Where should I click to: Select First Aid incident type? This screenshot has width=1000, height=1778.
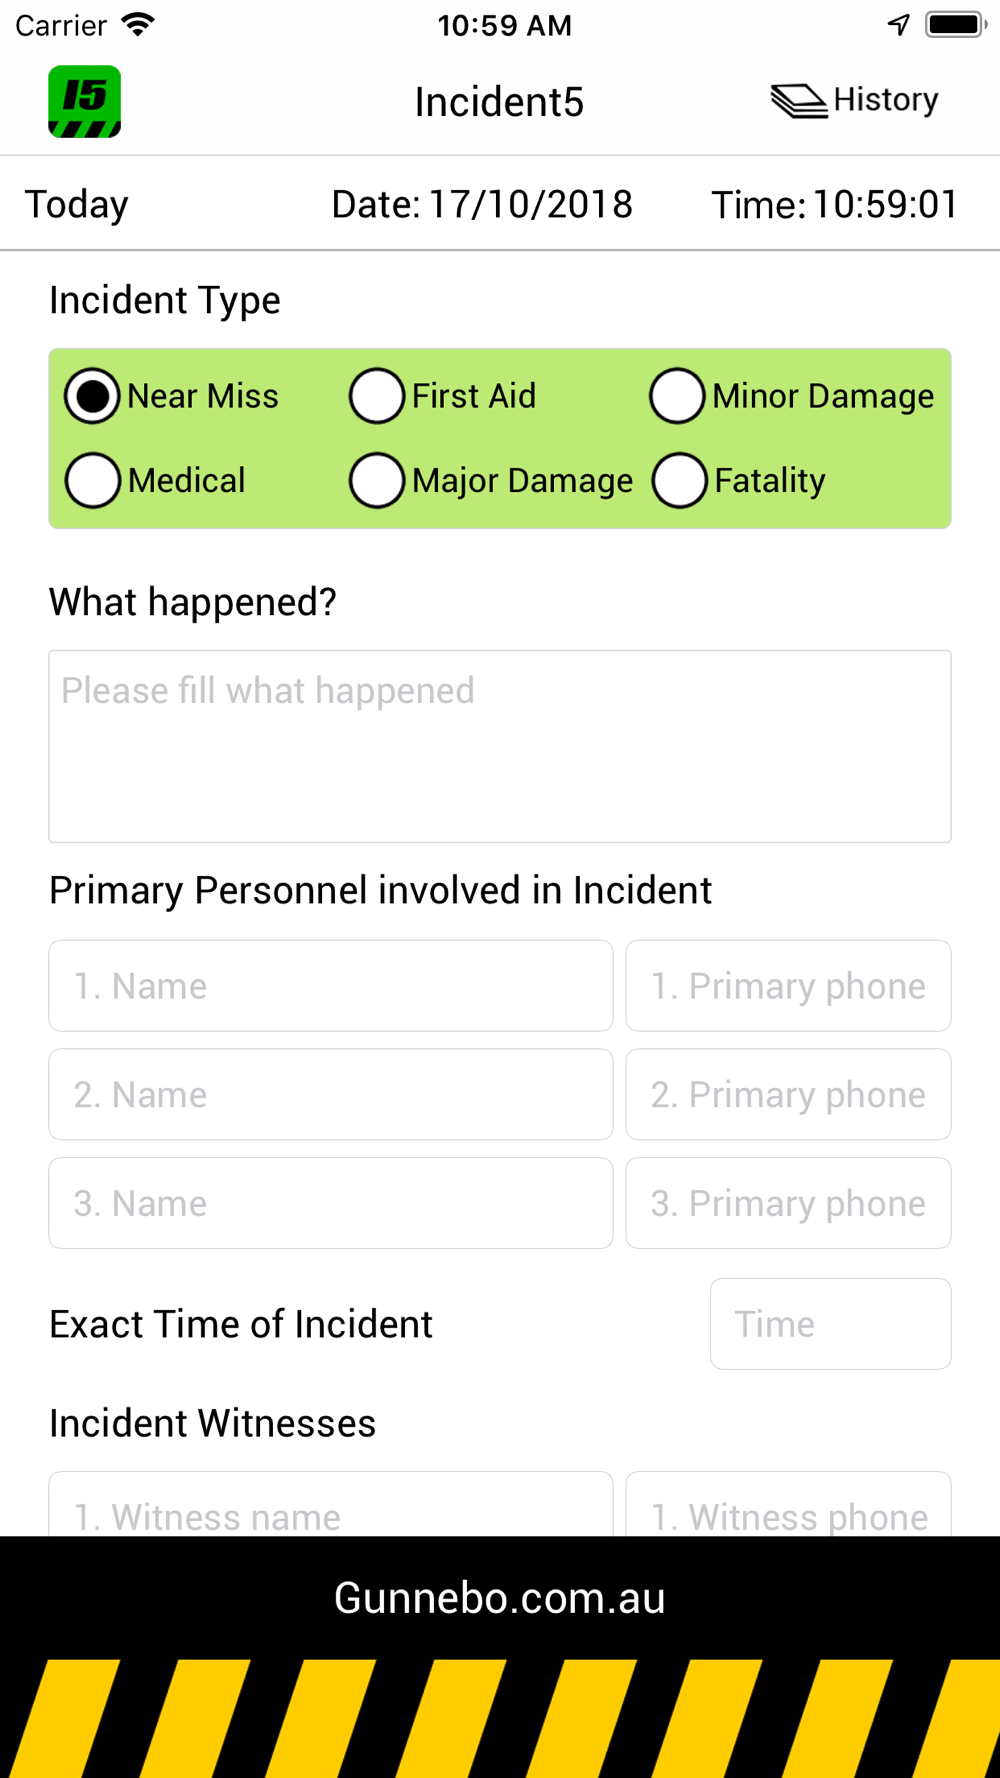tap(377, 396)
